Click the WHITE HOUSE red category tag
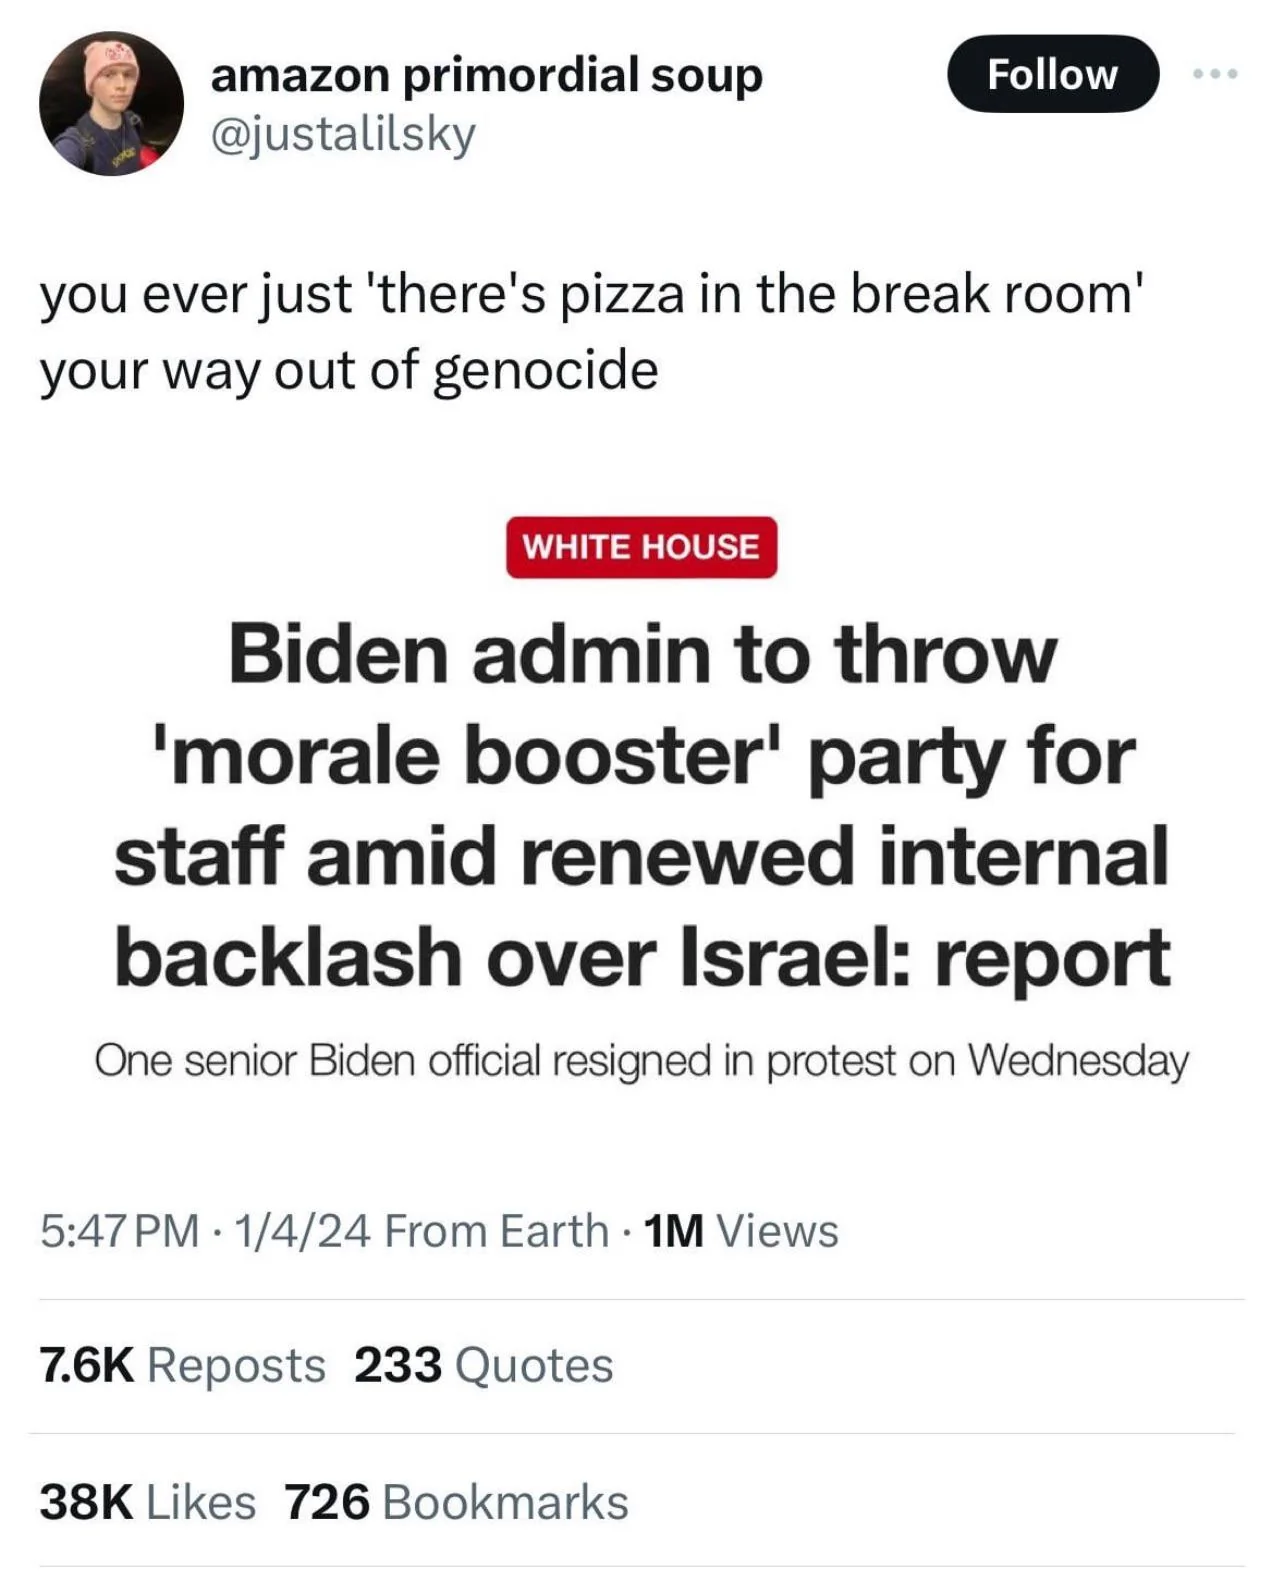Screen dimensions: 1284x1572 pyautogui.click(x=641, y=547)
